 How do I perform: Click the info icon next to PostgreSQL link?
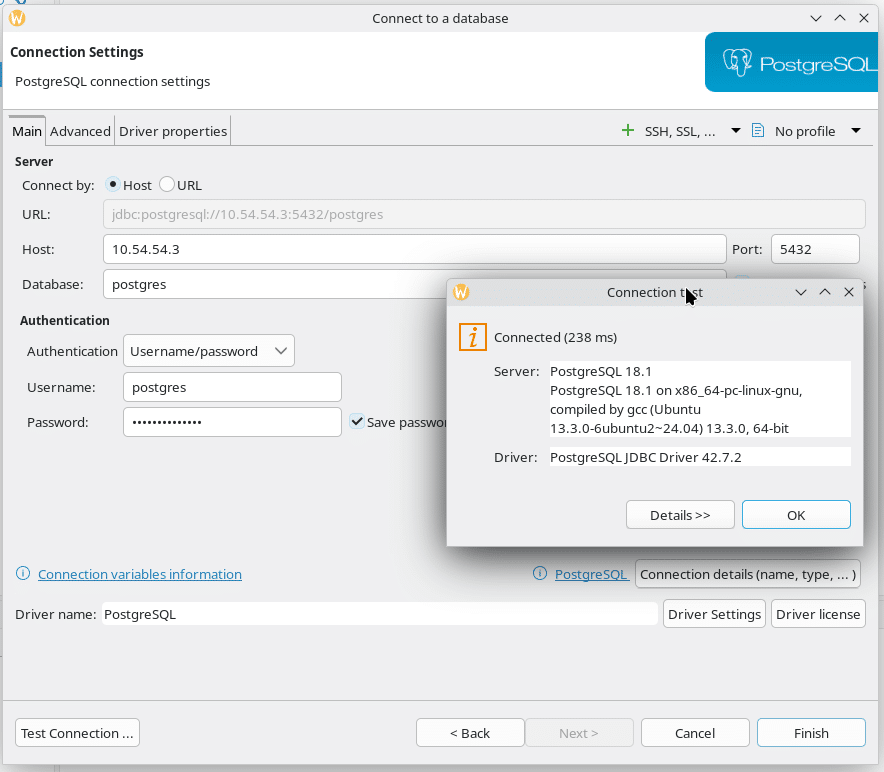[x=540, y=574]
